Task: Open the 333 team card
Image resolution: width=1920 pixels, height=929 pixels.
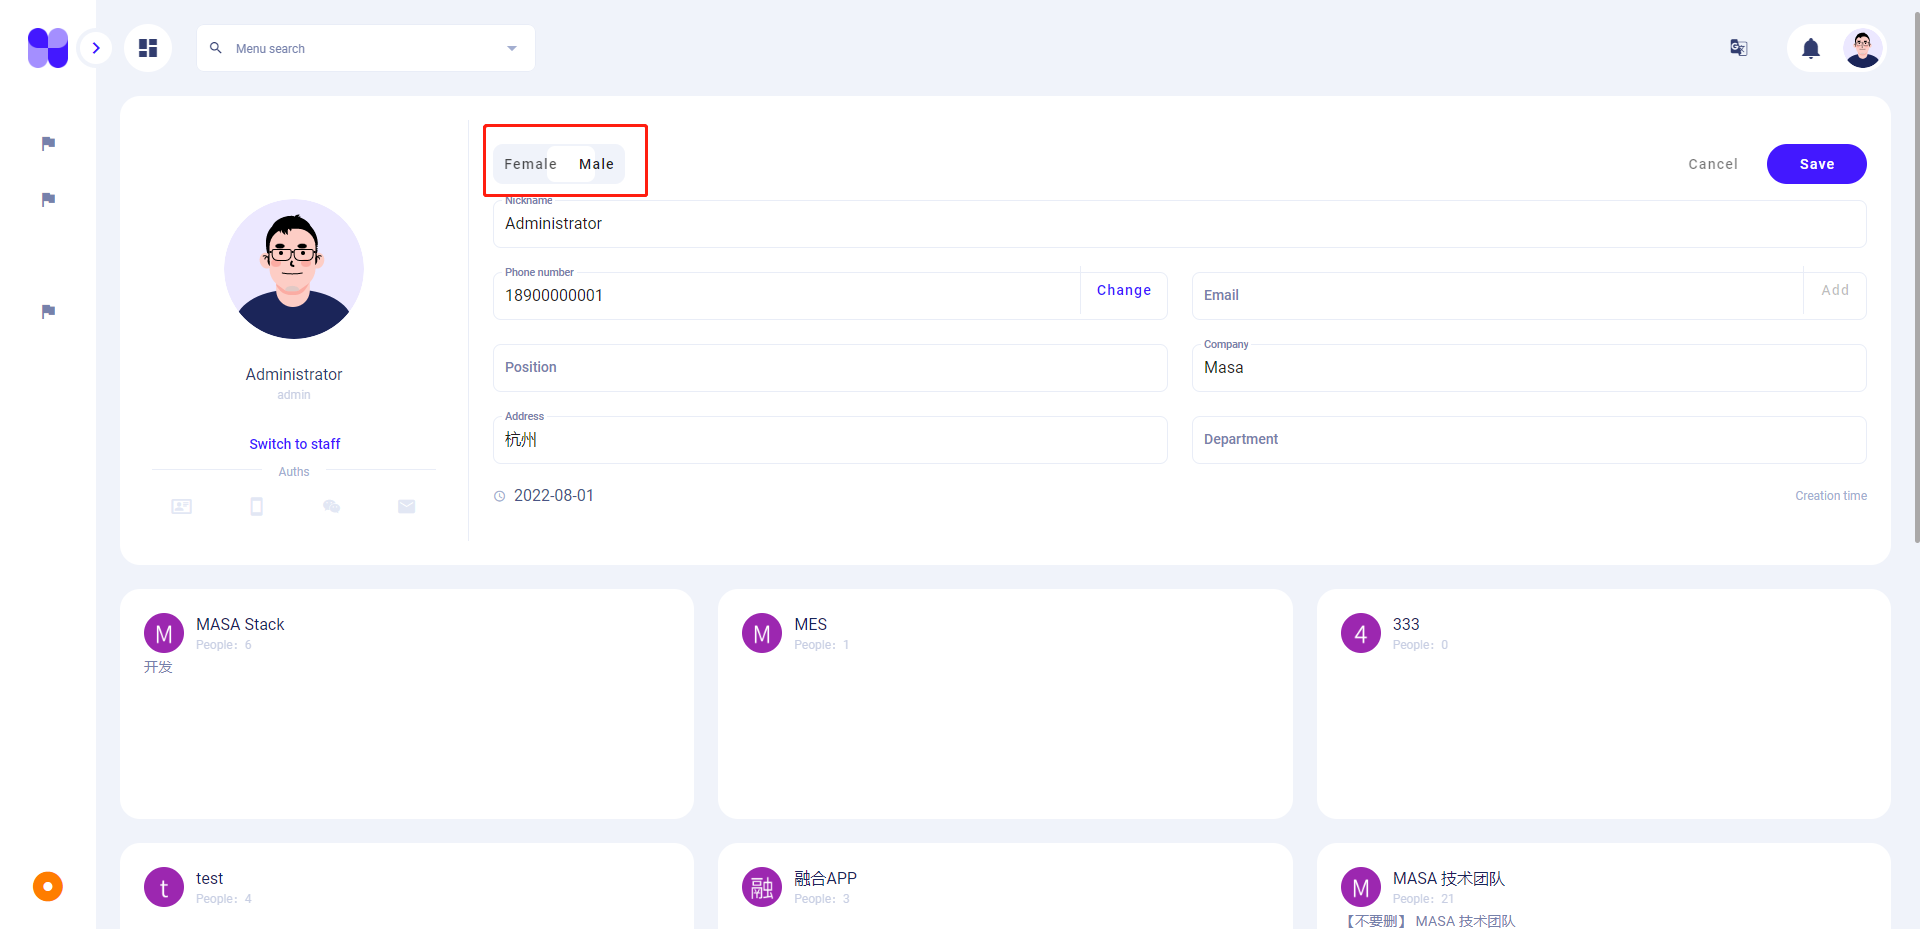Action: pyautogui.click(x=1603, y=704)
